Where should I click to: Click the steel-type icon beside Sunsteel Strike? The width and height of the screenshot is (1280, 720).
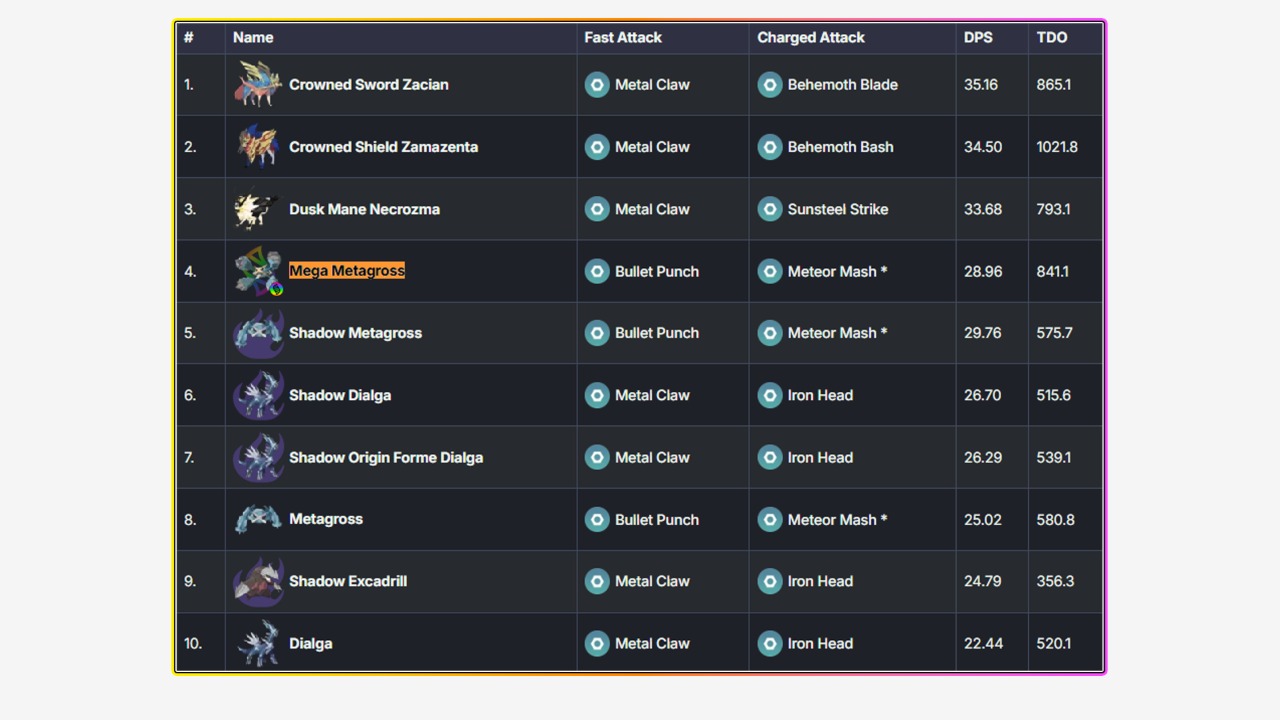coord(769,210)
